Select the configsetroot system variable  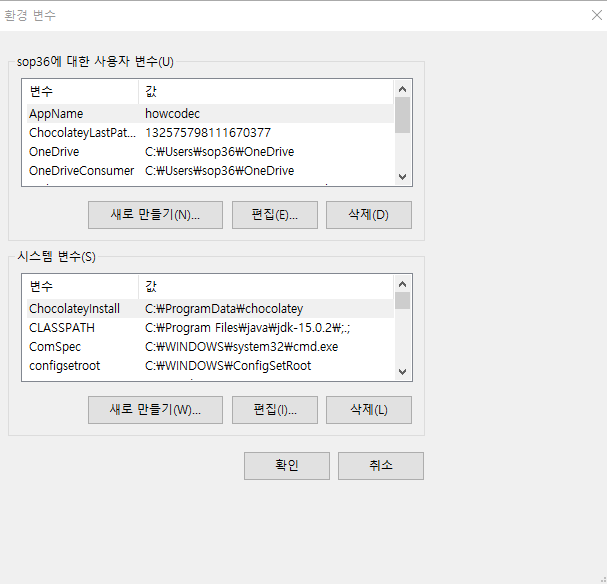[210, 366]
